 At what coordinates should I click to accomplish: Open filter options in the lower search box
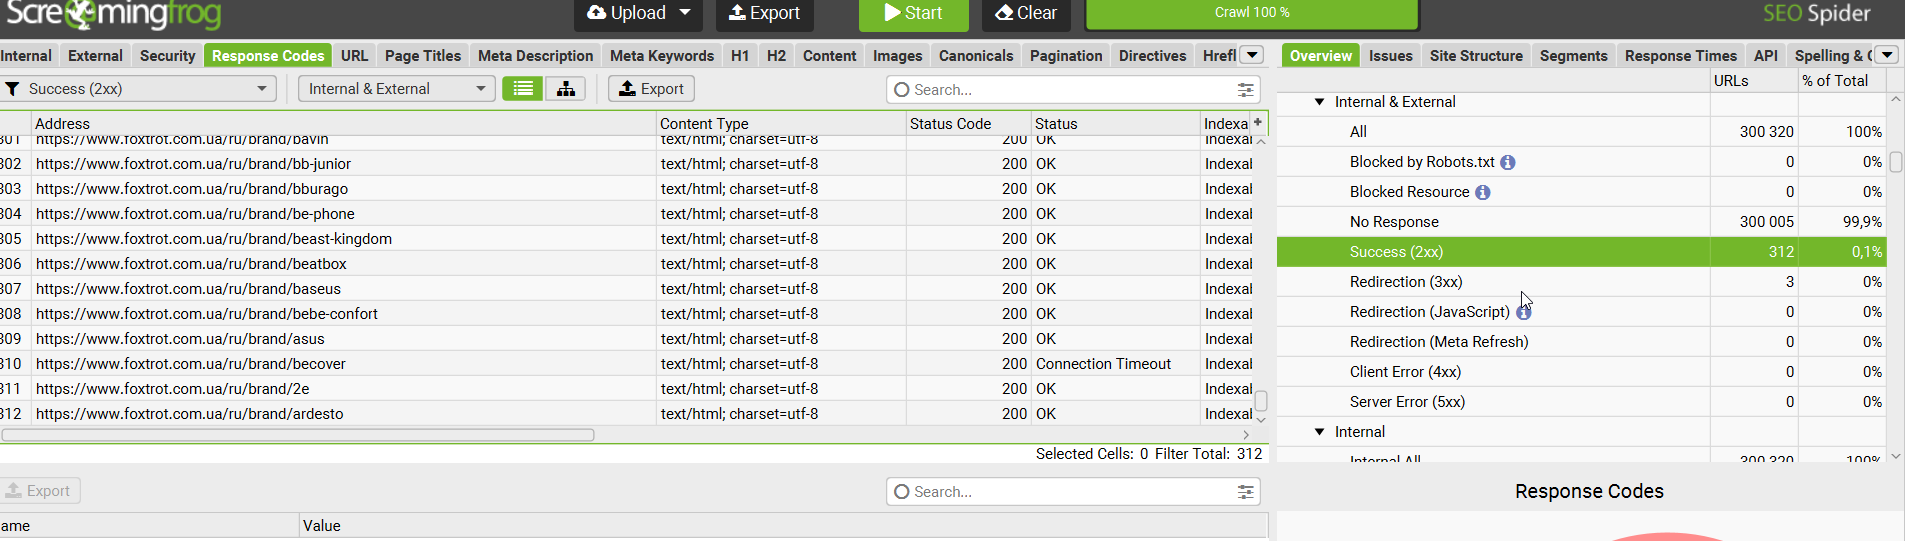pos(1245,492)
